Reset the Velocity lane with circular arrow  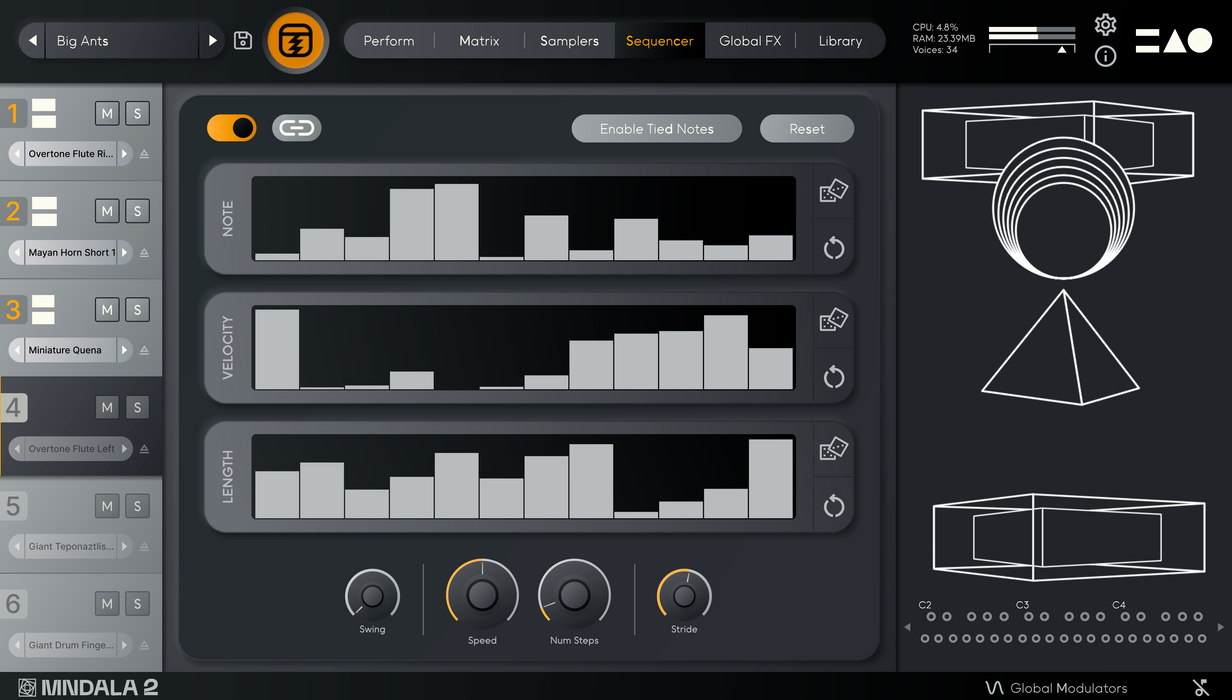click(833, 377)
